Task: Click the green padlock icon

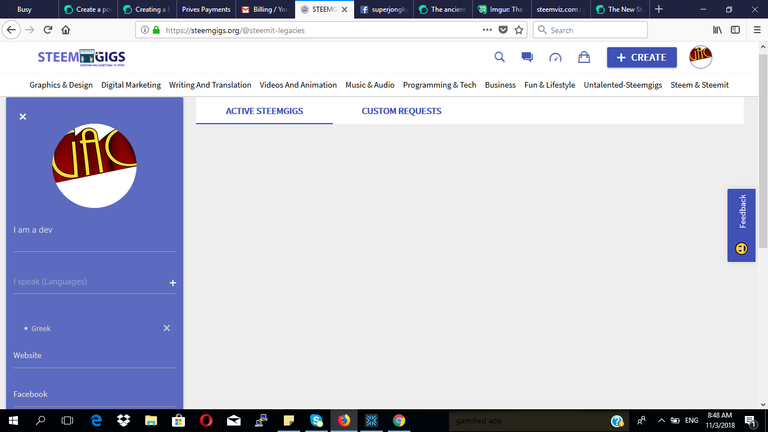Action: [156, 30]
